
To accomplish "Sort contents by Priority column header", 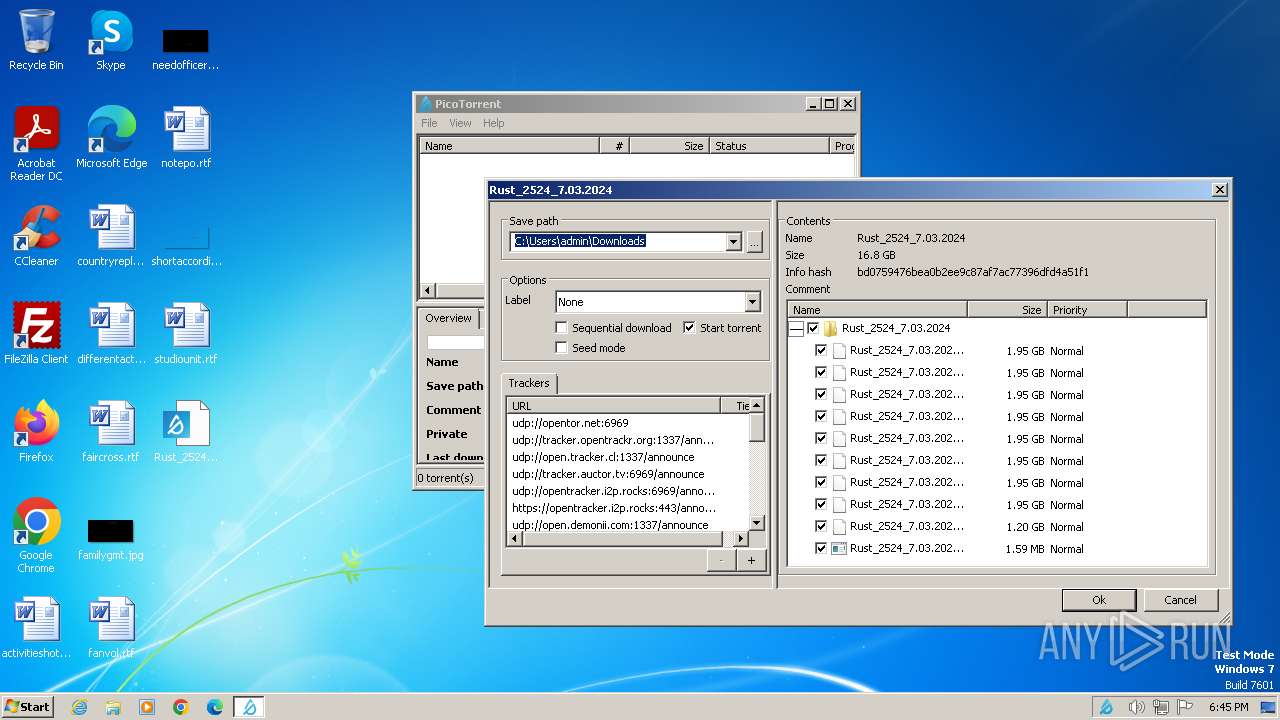I will [x=1087, y=310].
